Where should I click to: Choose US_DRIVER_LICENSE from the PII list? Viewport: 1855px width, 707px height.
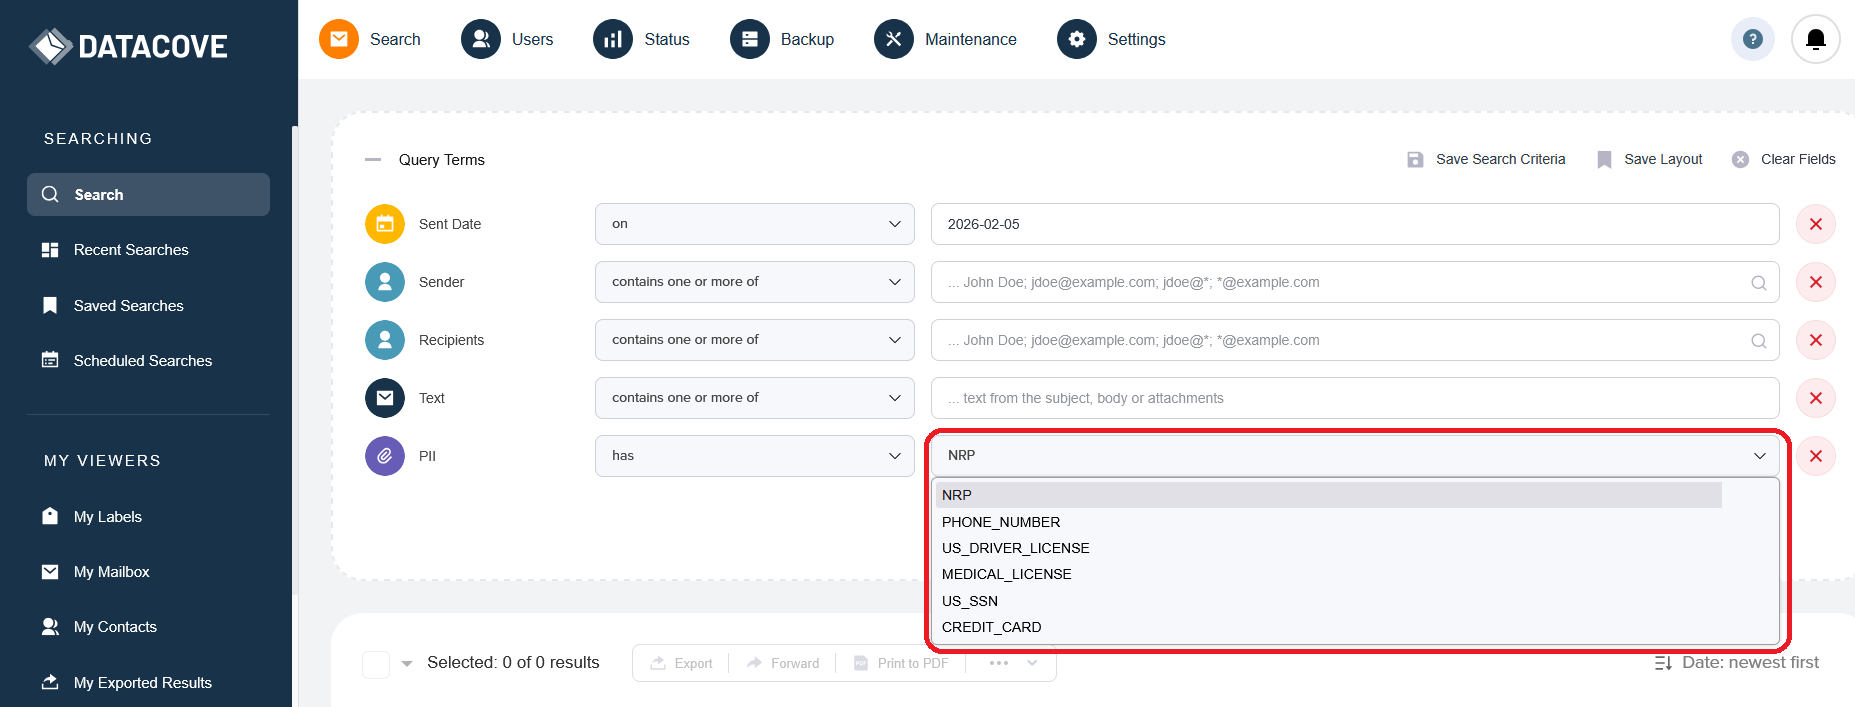(1328, 548)
